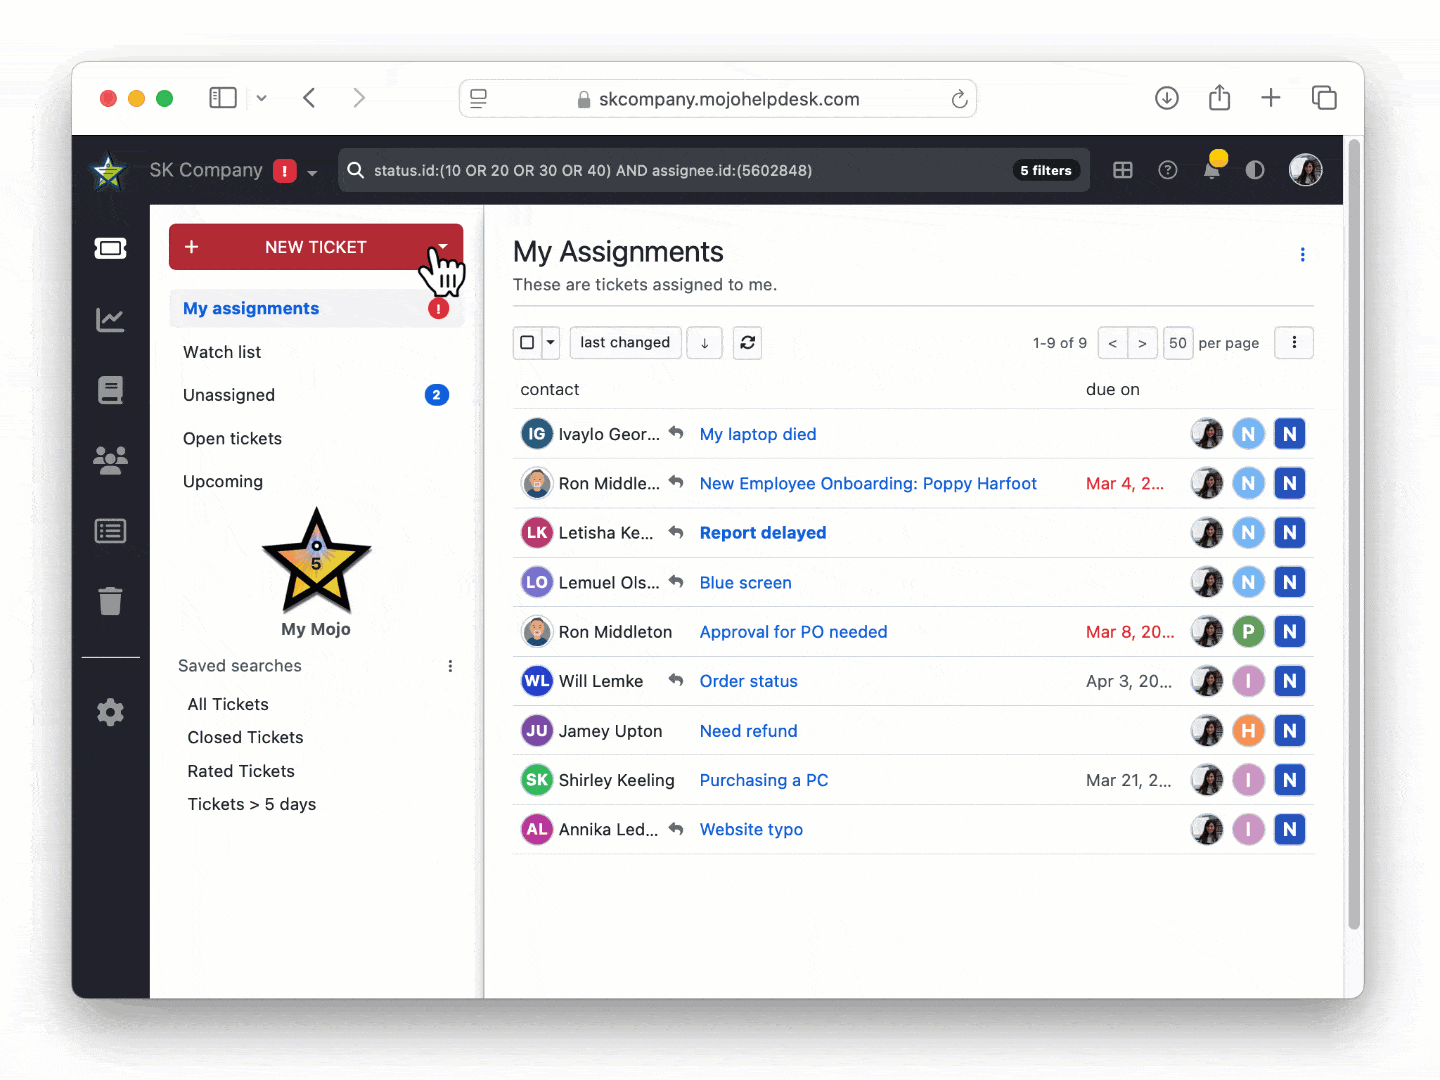Expand the SK Company dropdown caret
This screenshot has height=1080, width=1440.
point(312,172)
